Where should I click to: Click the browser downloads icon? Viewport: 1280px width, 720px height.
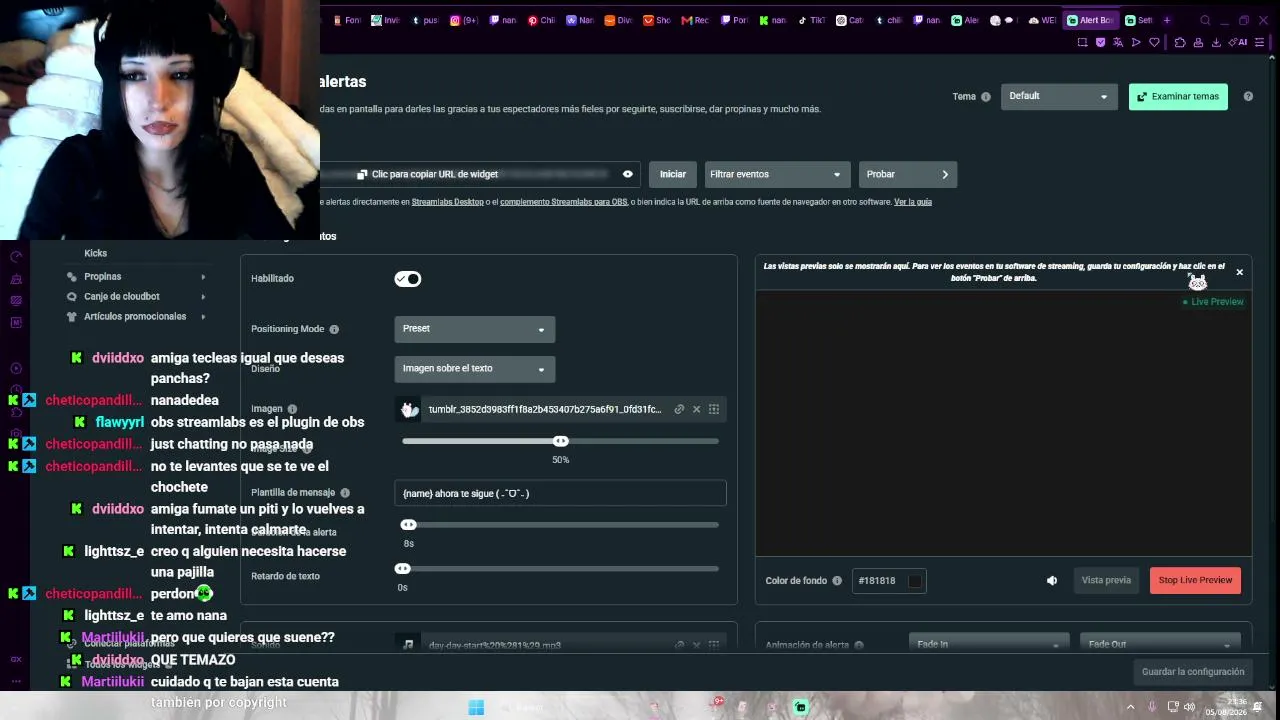[1216, 42]
